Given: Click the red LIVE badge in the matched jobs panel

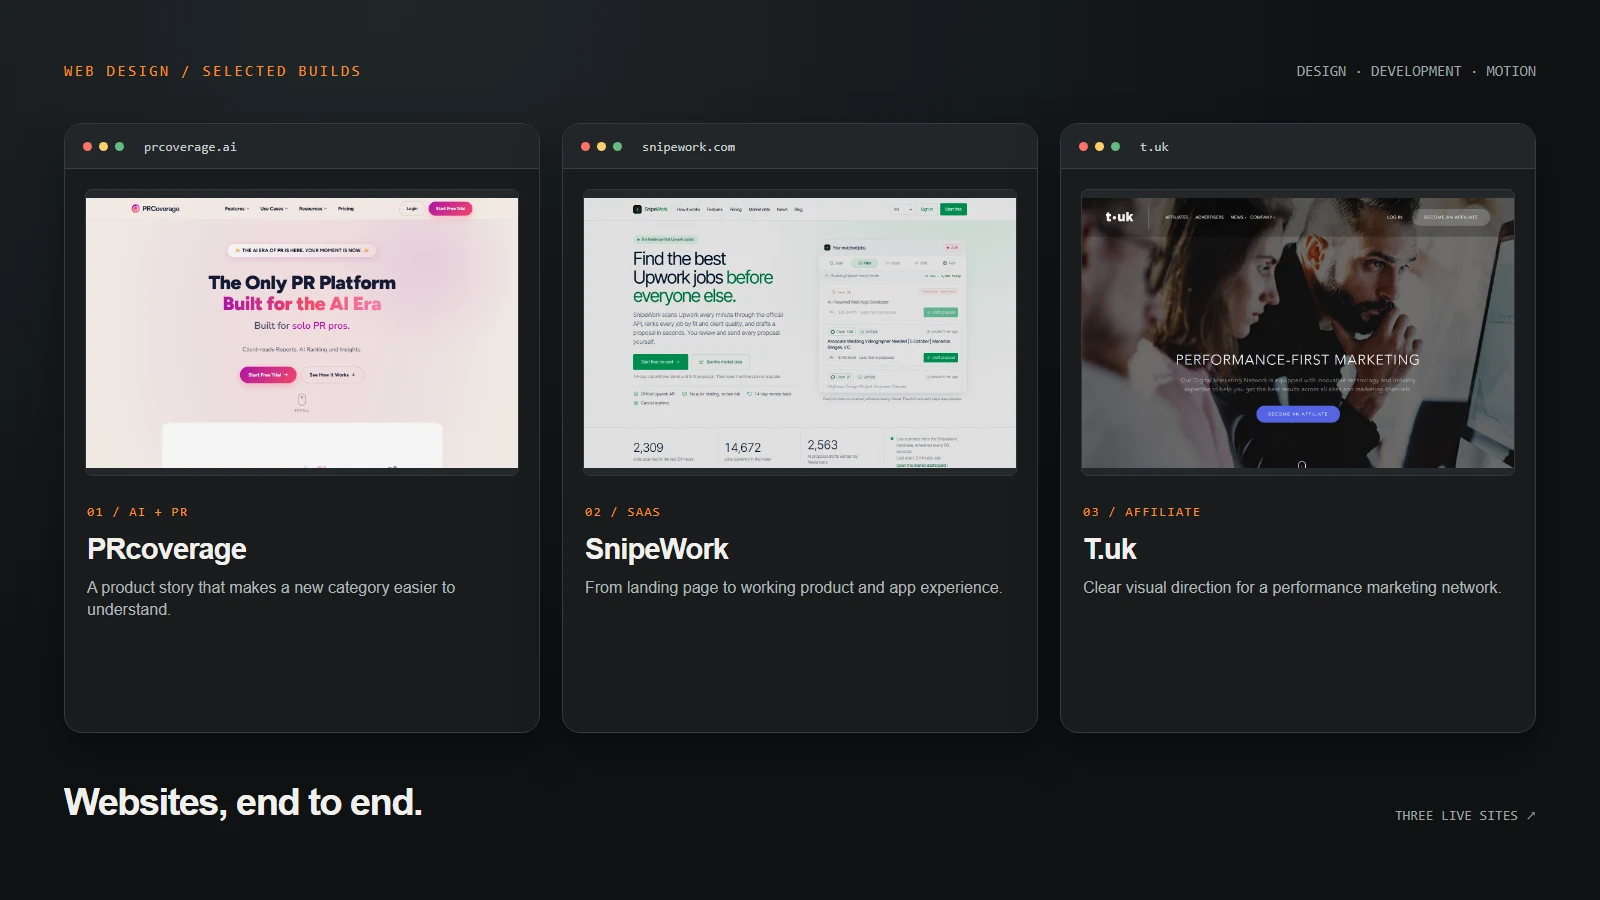Looking at the screenshot, I should point(952,247).
